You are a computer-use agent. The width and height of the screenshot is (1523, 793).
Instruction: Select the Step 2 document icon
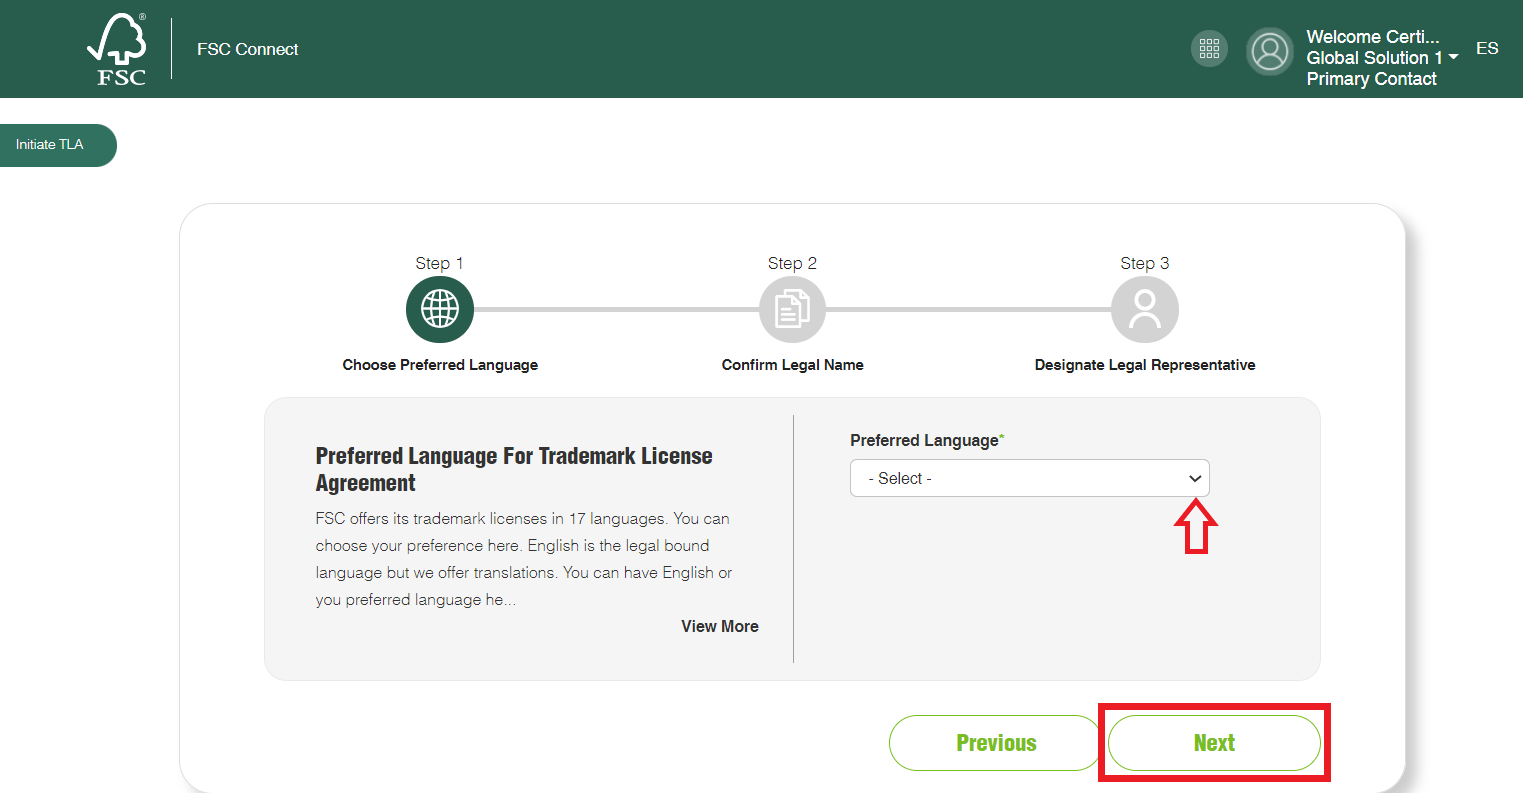(x=792, y=309)
